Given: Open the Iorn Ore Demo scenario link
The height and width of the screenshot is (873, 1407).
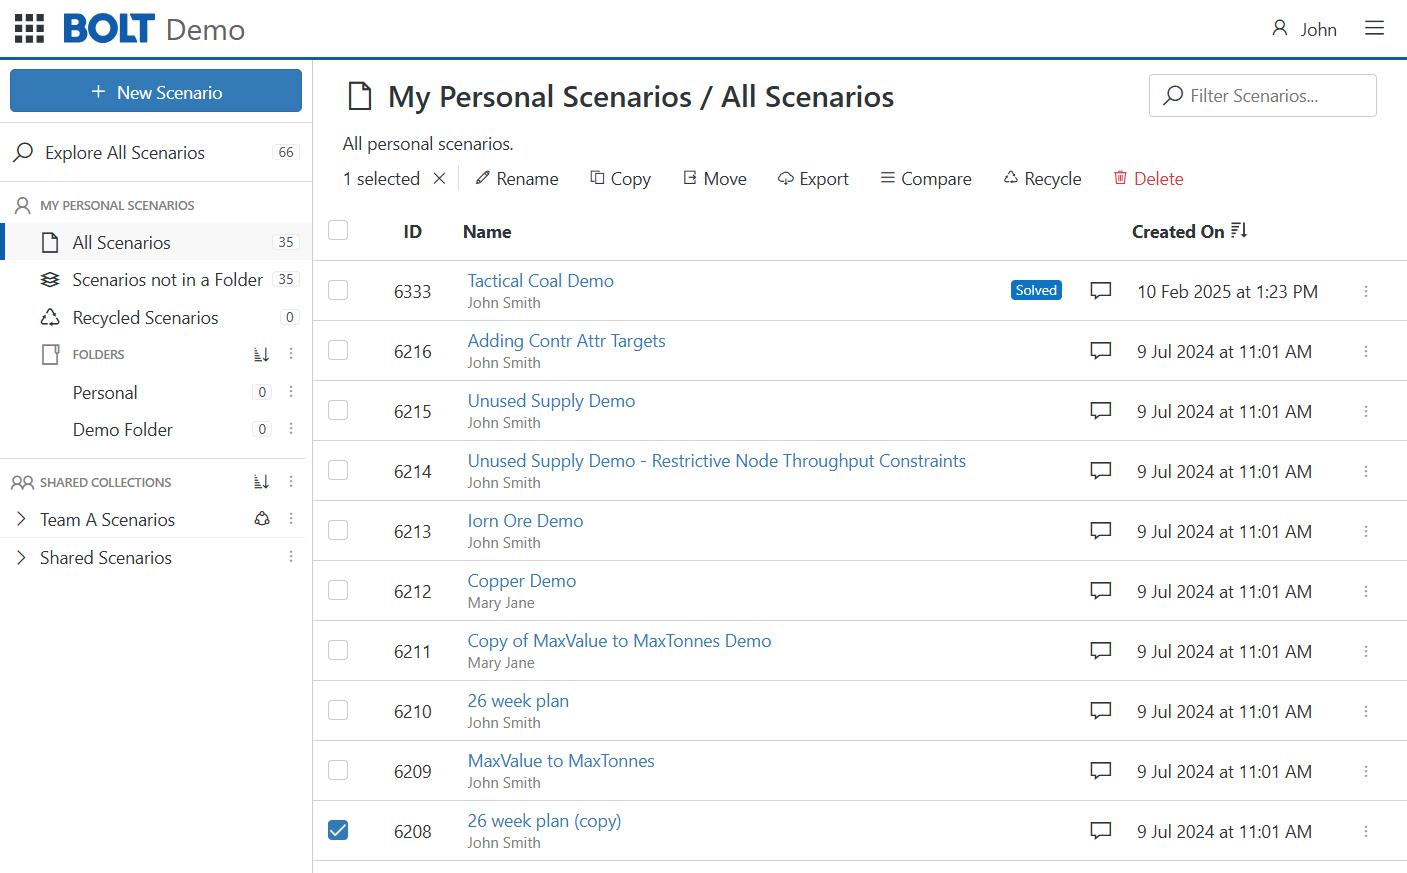Looking at the screenshot, I should (x=525, y=521).
